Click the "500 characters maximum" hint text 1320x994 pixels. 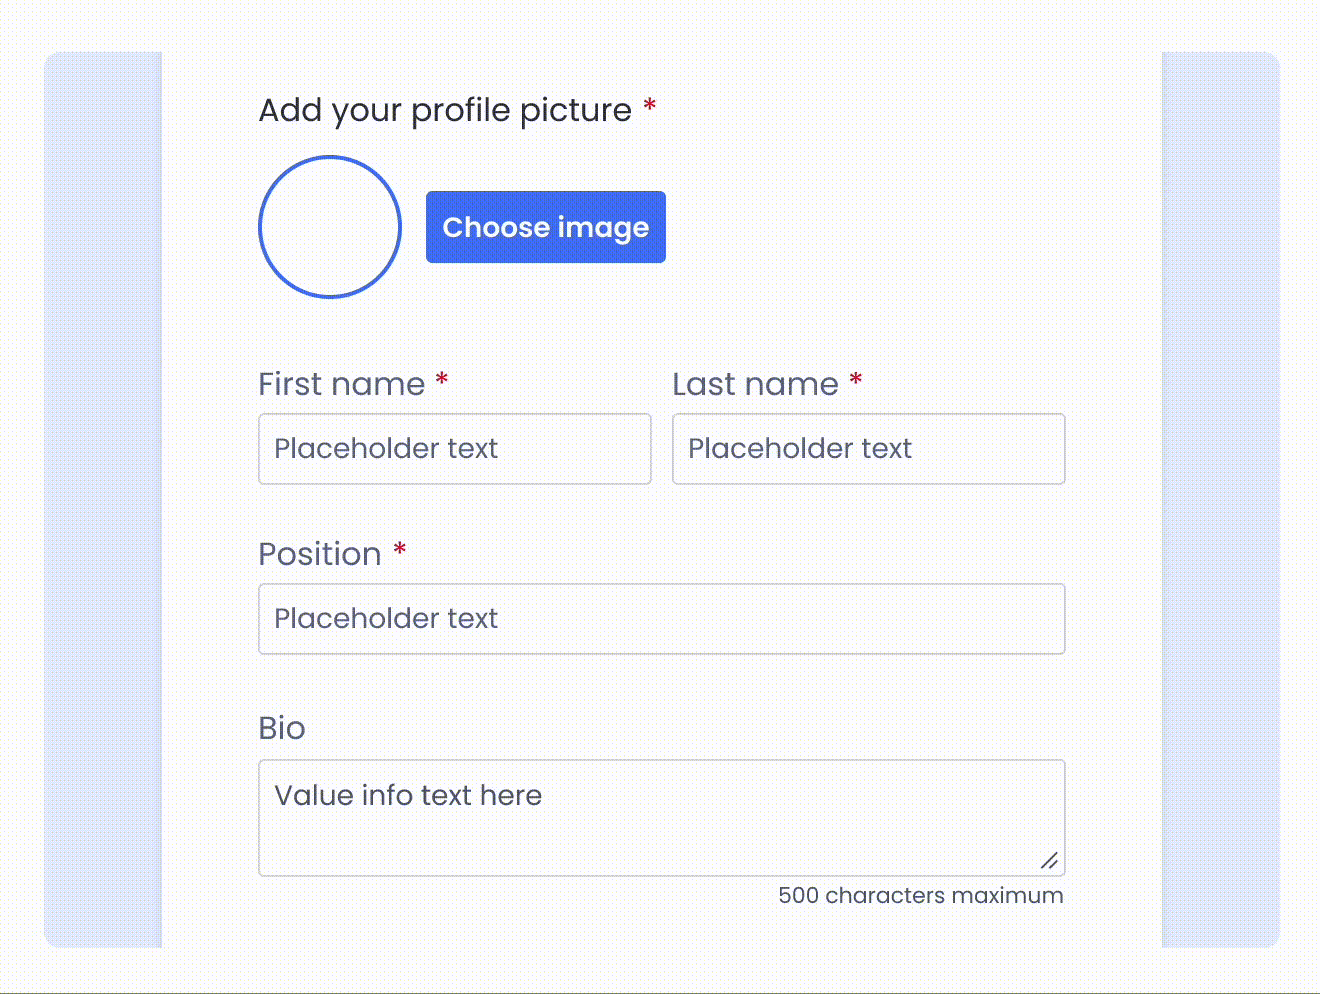click(x=920, y=896)
